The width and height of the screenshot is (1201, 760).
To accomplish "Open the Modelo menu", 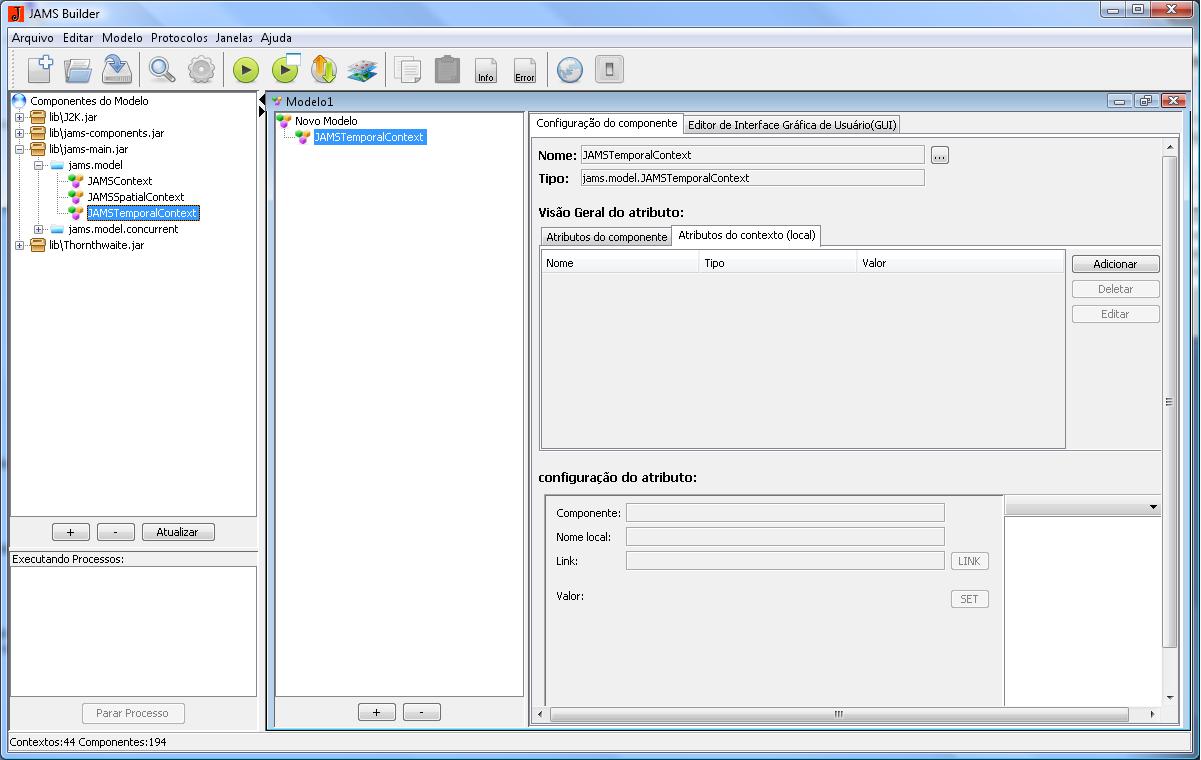I will [x=122, y=37].
